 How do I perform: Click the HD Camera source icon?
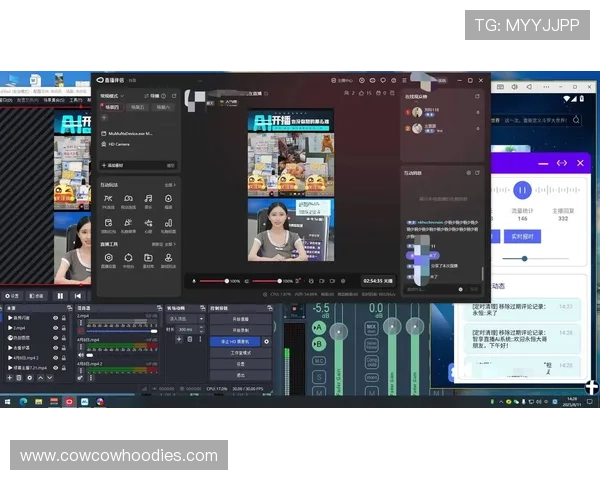(x=104, y=144)
